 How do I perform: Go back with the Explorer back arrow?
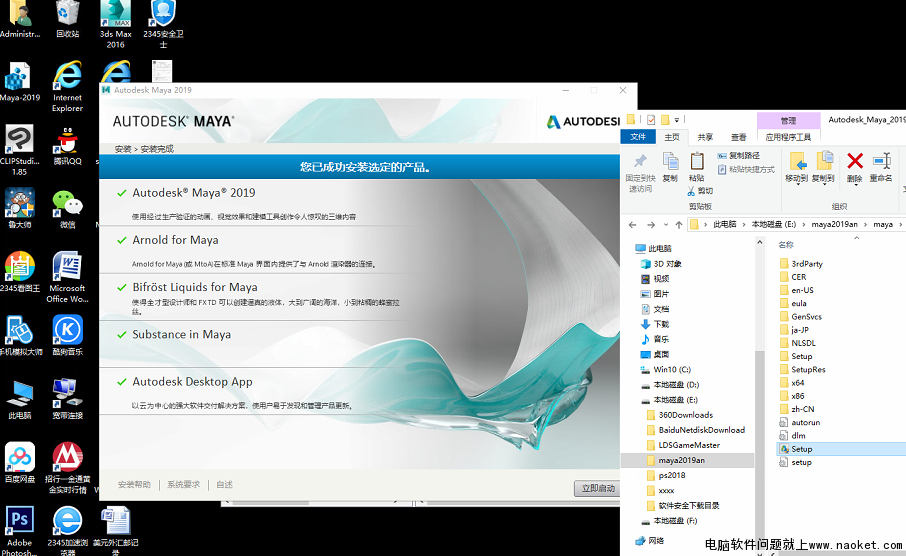pos(632,225)
